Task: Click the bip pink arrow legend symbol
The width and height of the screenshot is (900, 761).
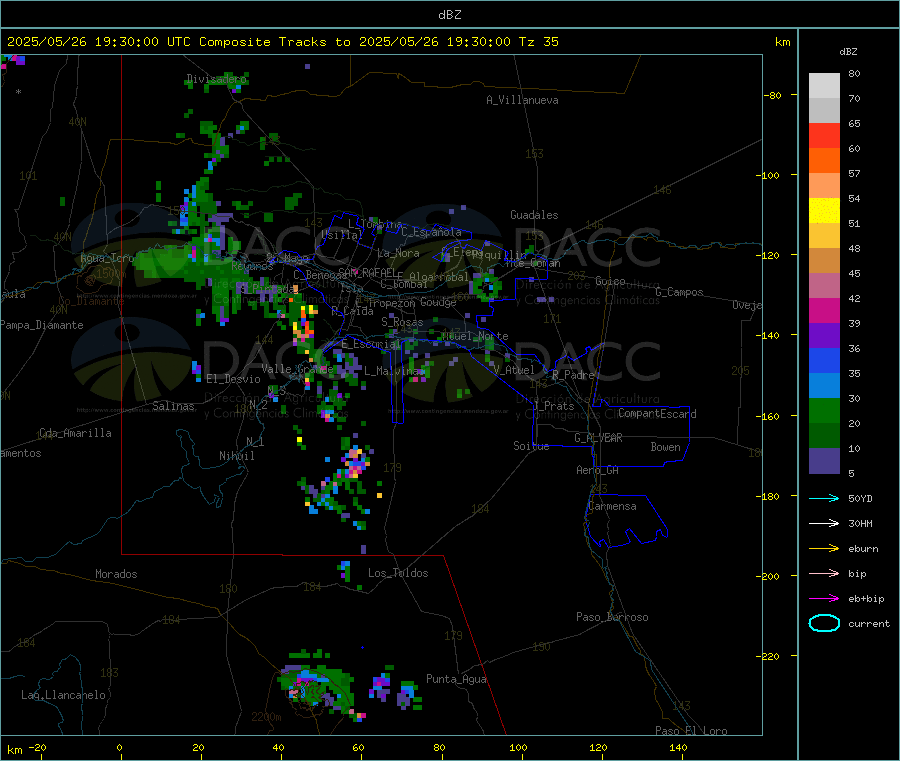Action: [824, 573]
